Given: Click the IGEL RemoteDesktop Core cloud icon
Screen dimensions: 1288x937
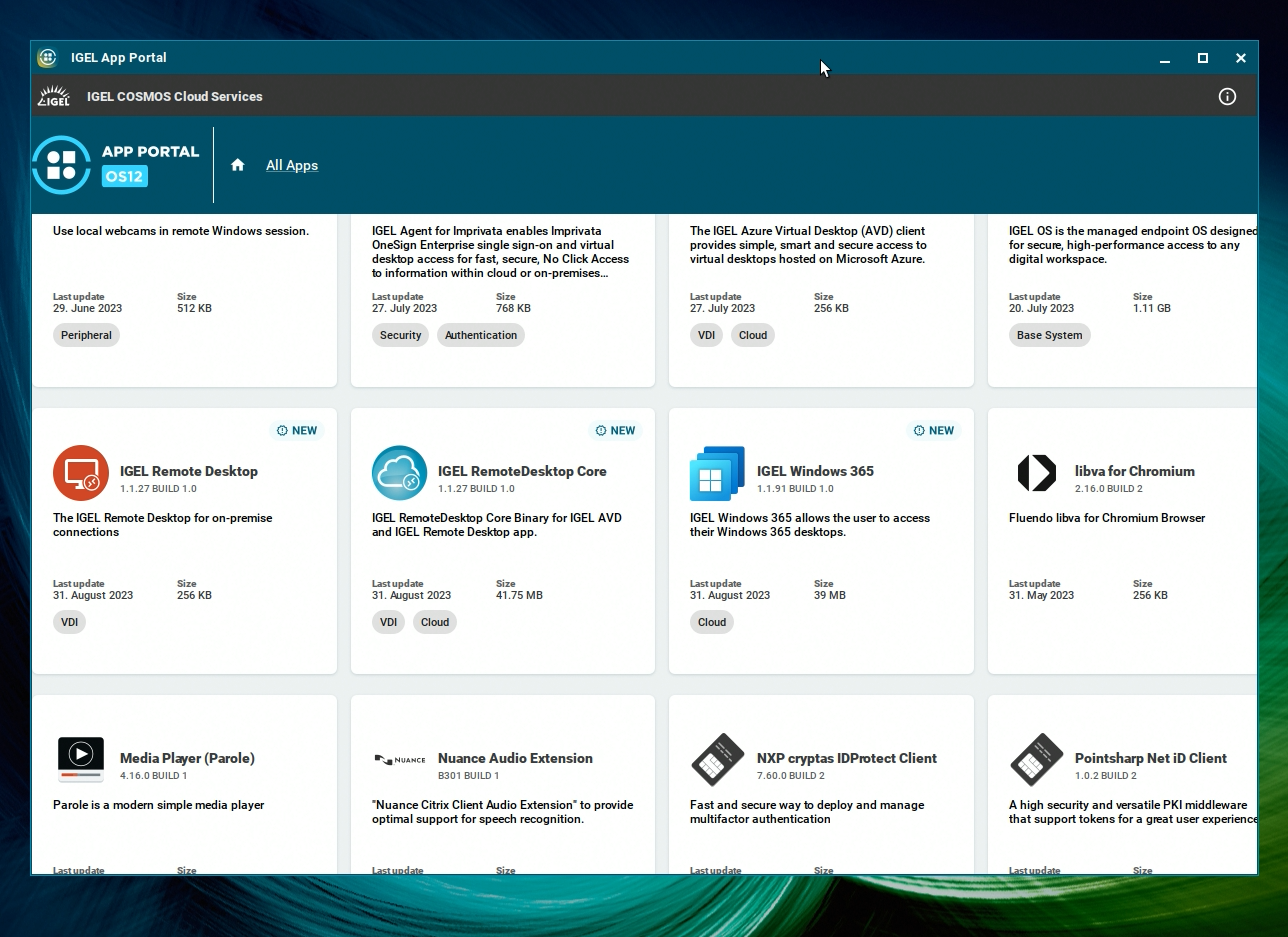Looking at the screenshot, I should pyautogui.click(x=399, y=473).
